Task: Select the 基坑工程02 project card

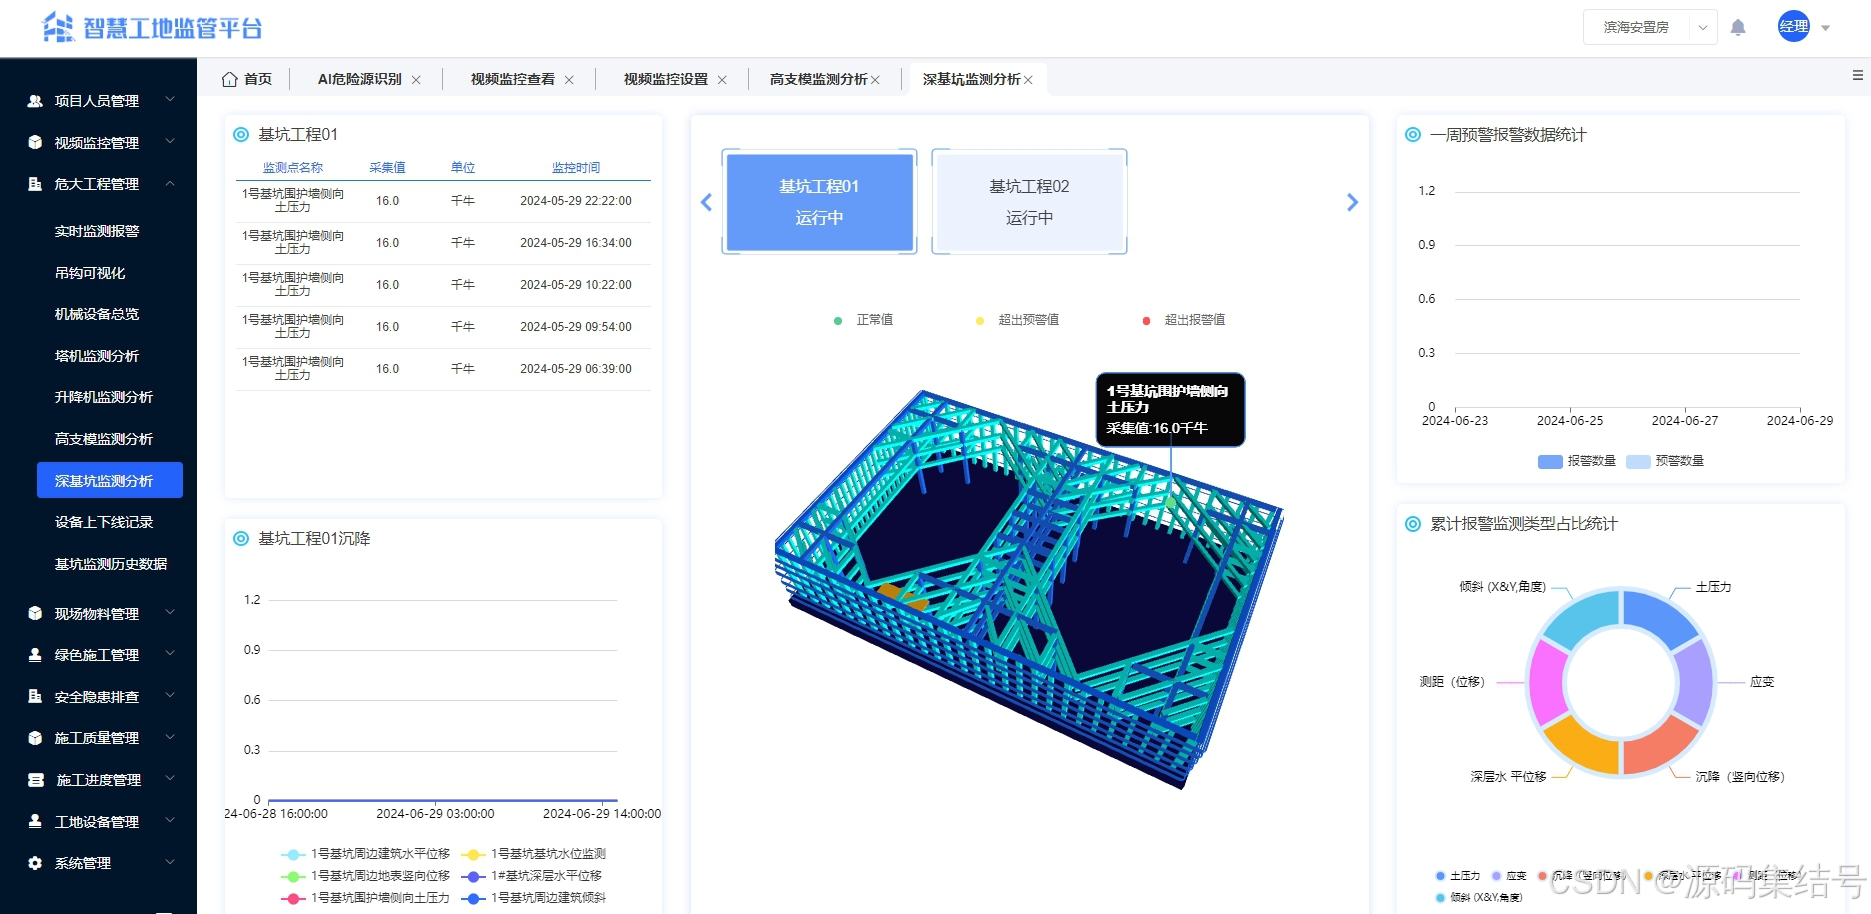Action: (x=1029, y=202)
